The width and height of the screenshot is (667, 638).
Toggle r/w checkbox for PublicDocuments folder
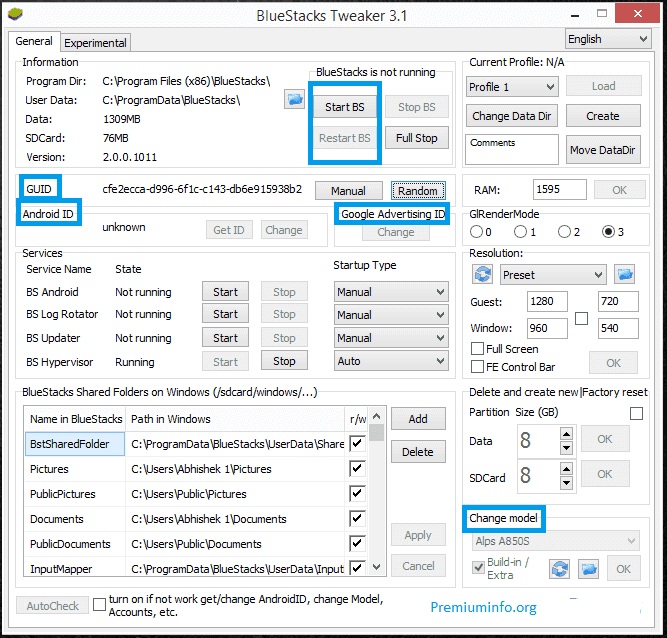click(357, 544)
